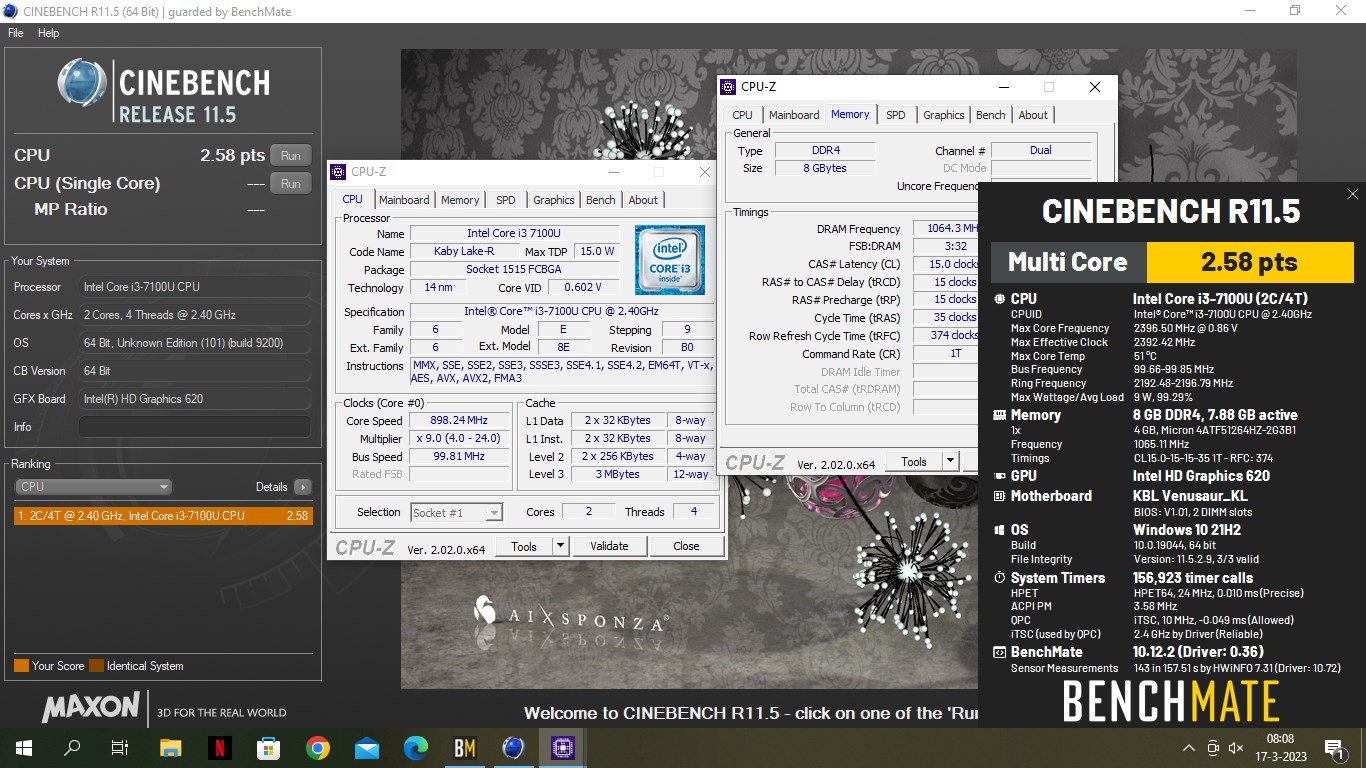
Task: Run the CPU (Single Core) benchmark
Action: point(290,184)
